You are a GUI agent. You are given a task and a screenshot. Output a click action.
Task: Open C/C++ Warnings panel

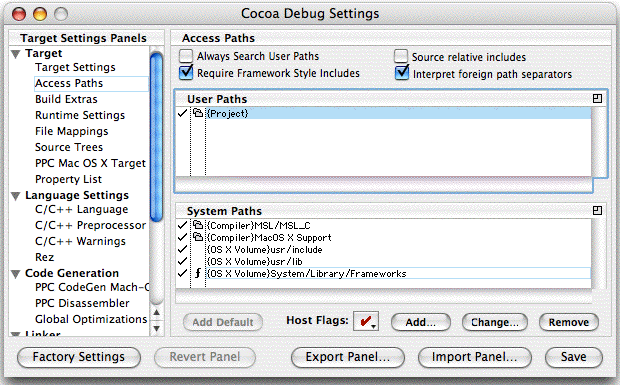(80, 241)
